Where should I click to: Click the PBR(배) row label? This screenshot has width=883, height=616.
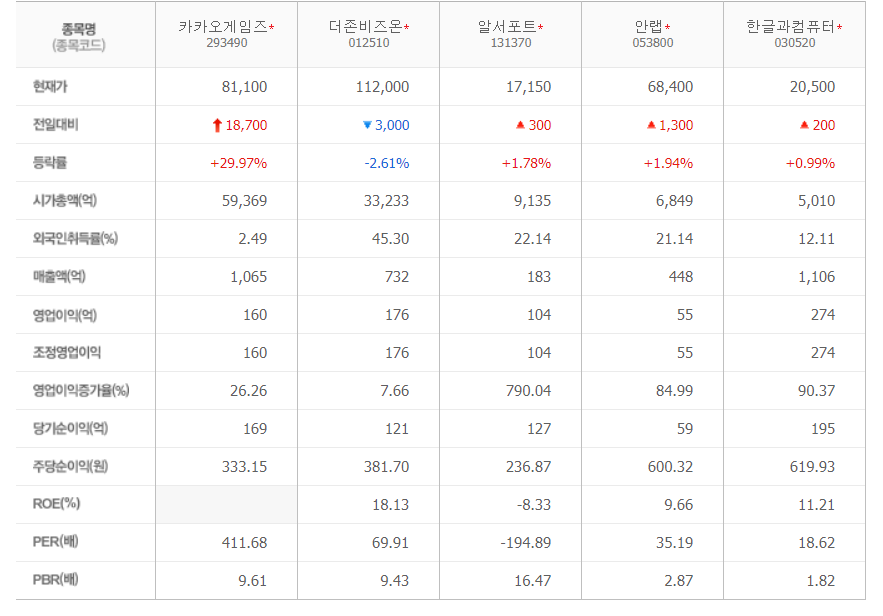click(55, 579)
